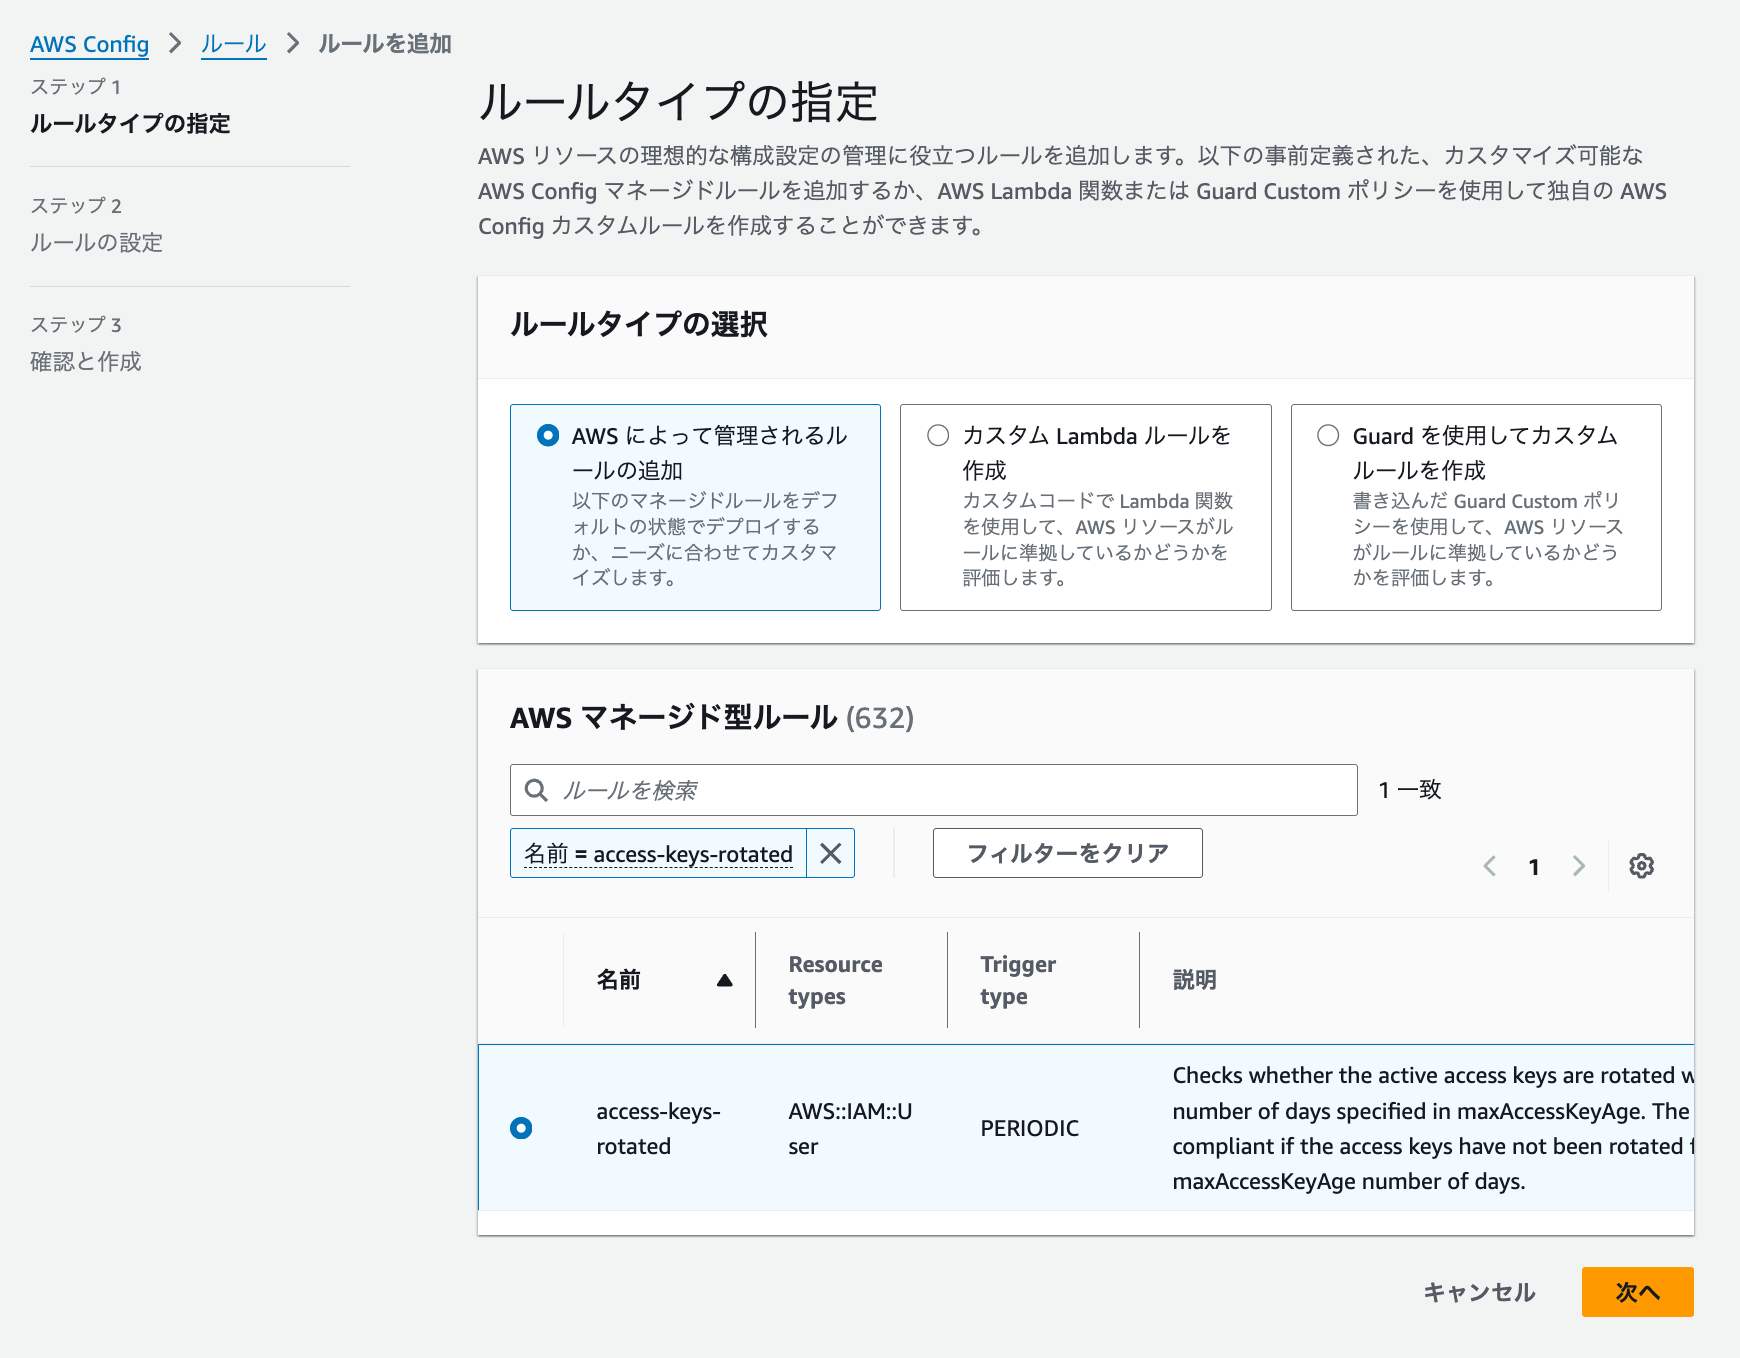Sort by 名前 using the sort arrow
The image size is (1740, 1358).
tap(725, 980)
